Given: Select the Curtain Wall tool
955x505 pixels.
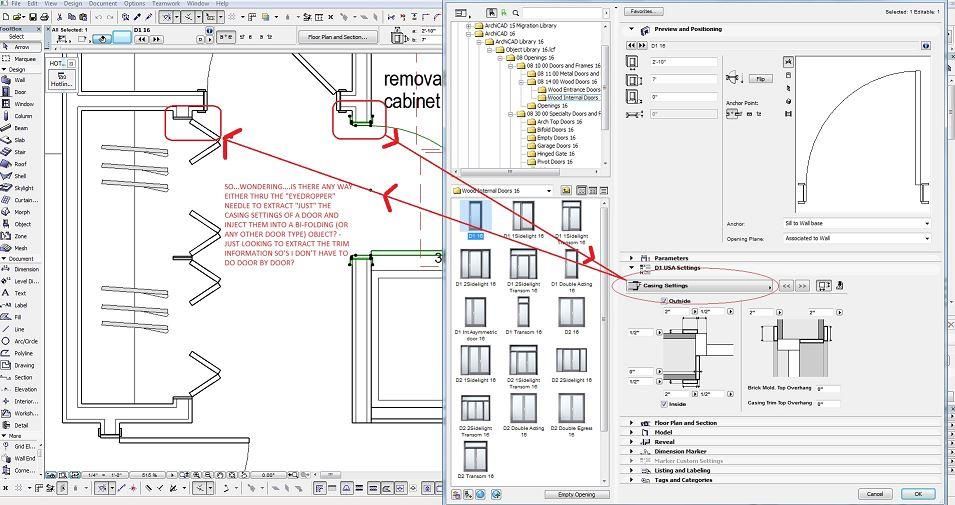Looking at the screenshot, I should coord(21,200).
